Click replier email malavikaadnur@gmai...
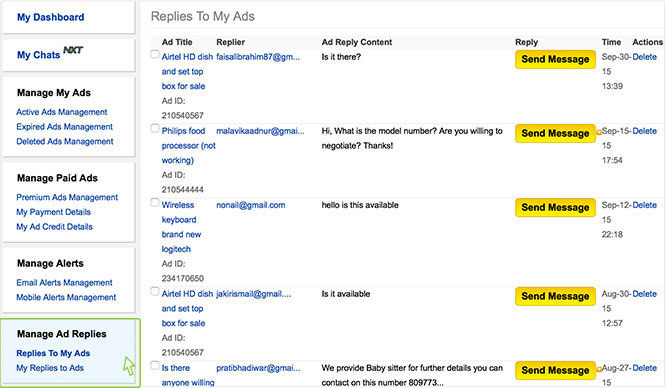The image size is (667, 388). pyautogui.click(x=260, y=131)
